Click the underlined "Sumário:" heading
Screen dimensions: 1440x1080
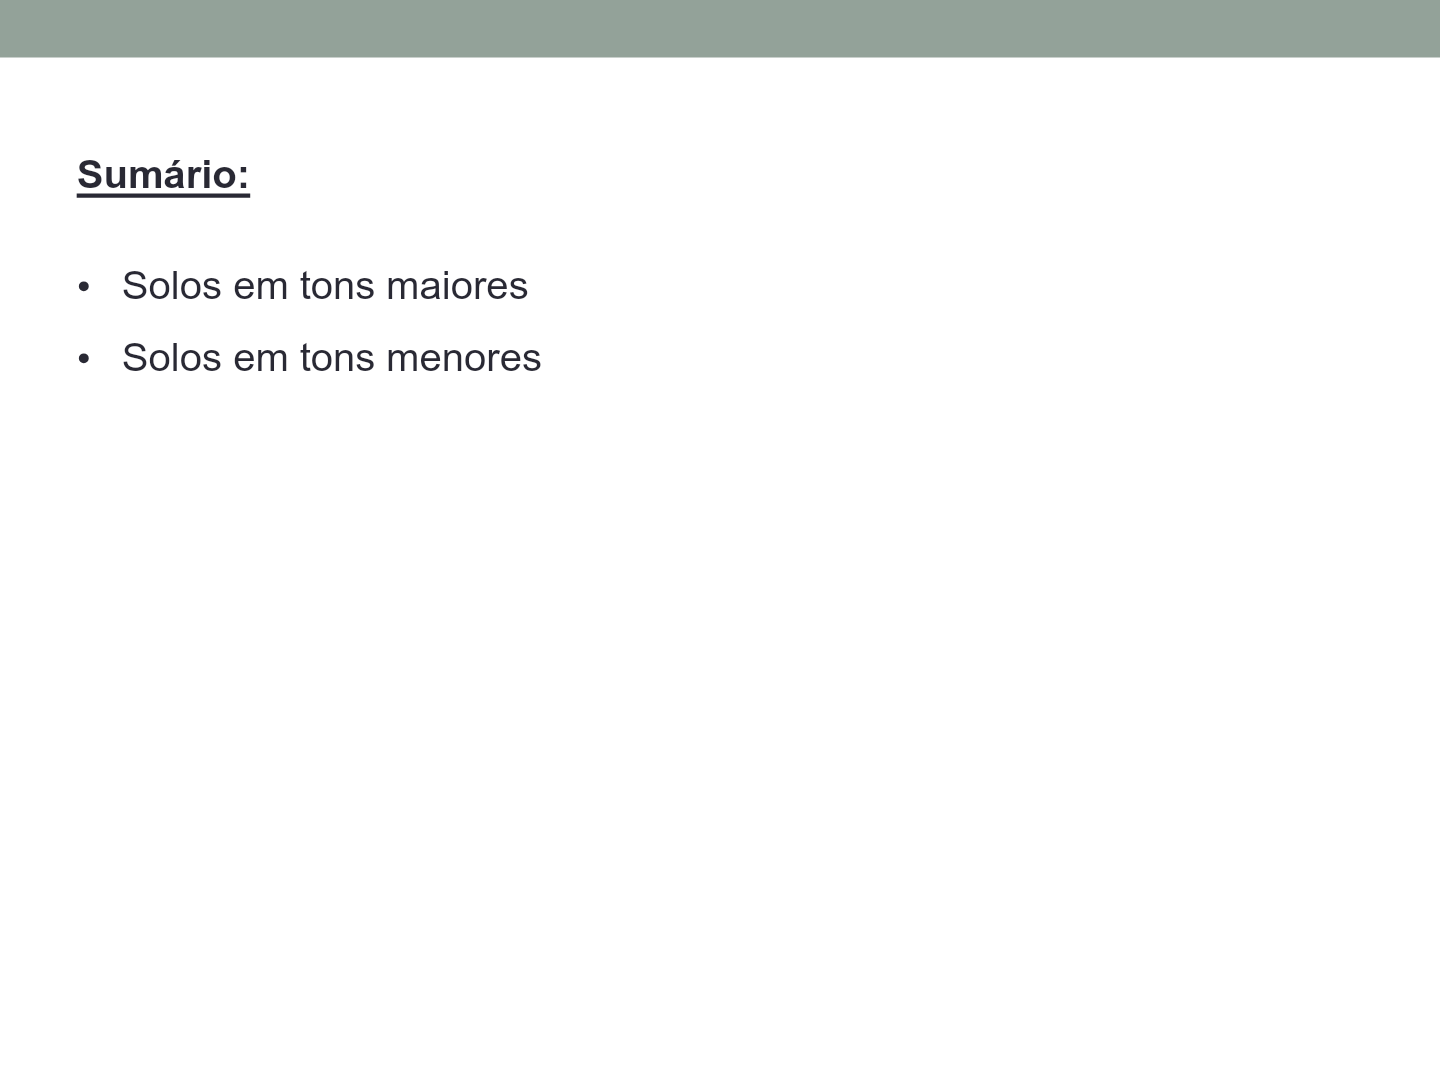click(163, 175)
